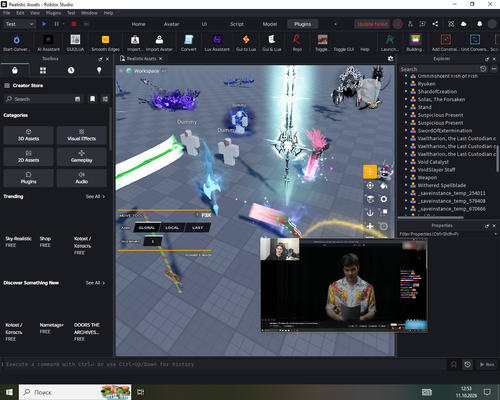Select the F3X Material gear tool icon

[x=384, y=199]
